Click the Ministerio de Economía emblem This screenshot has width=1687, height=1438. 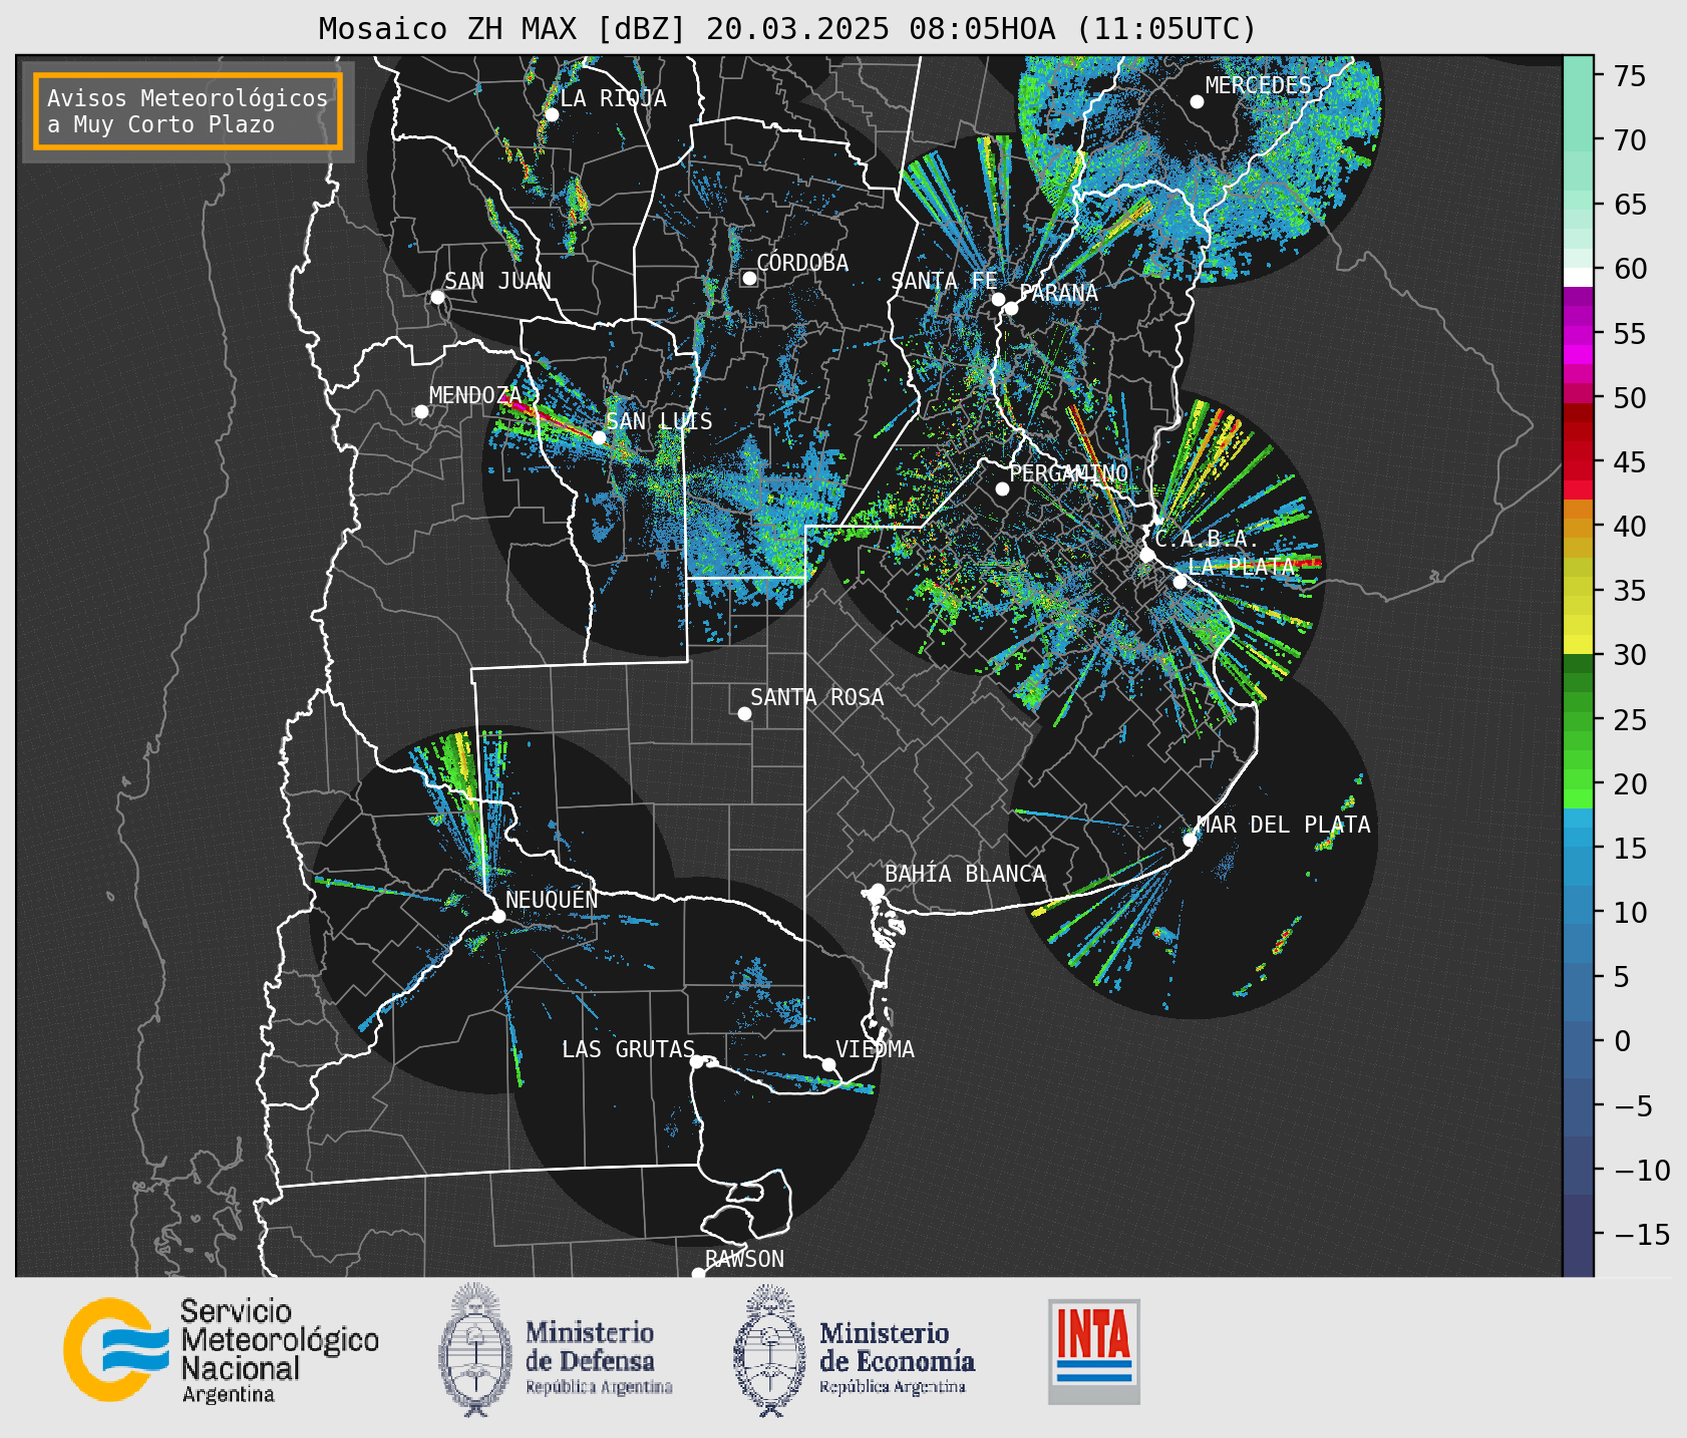(x=770, y=1350)
